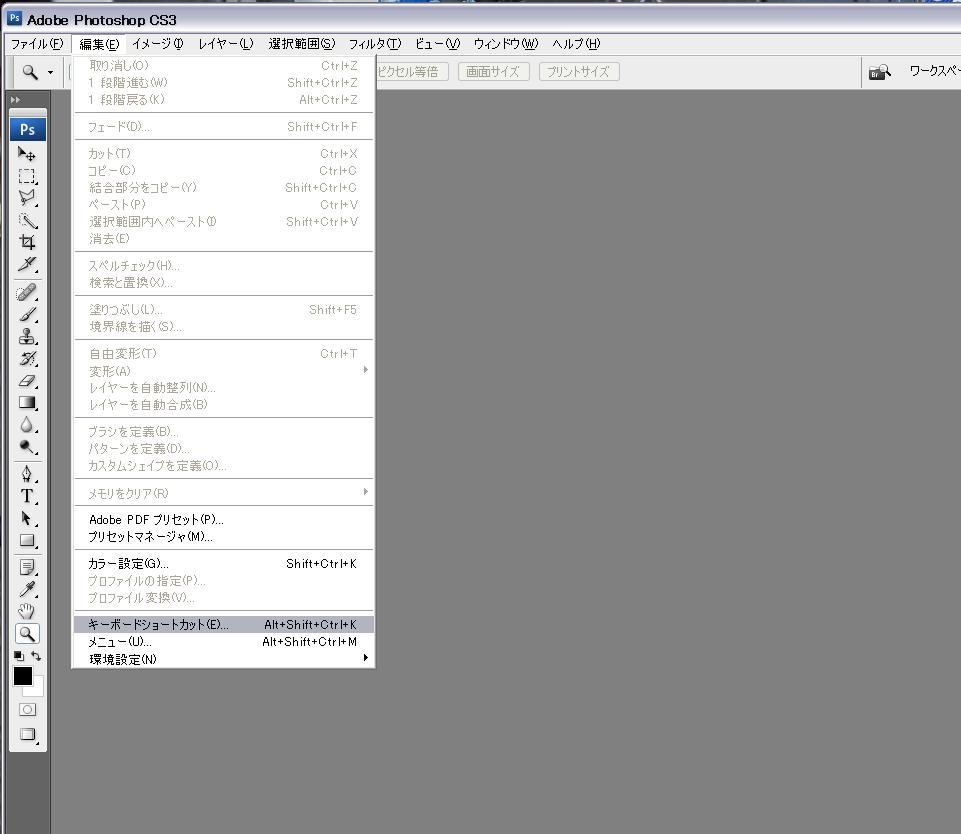Open the ビュー(V) menu

click(x=437, y=44)
